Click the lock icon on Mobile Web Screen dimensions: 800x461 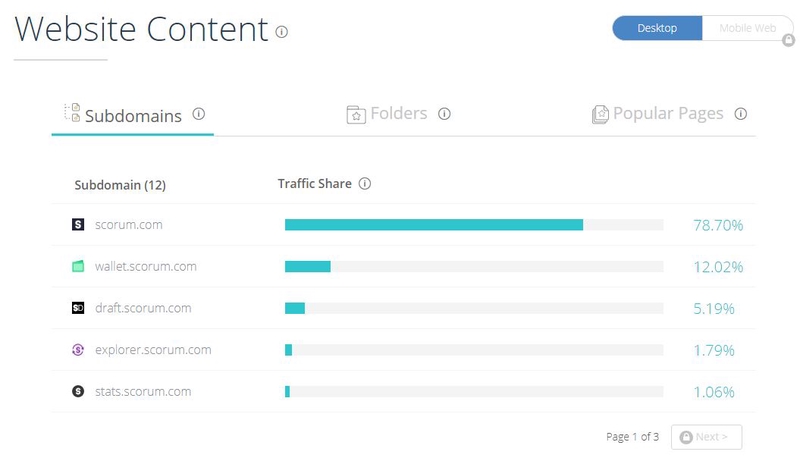(788, 40)
